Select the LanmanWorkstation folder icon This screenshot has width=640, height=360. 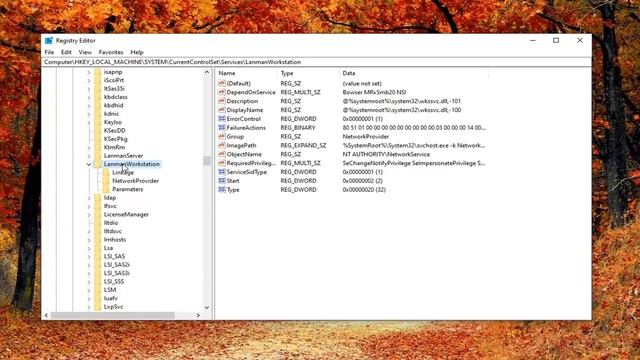point(98,164)
